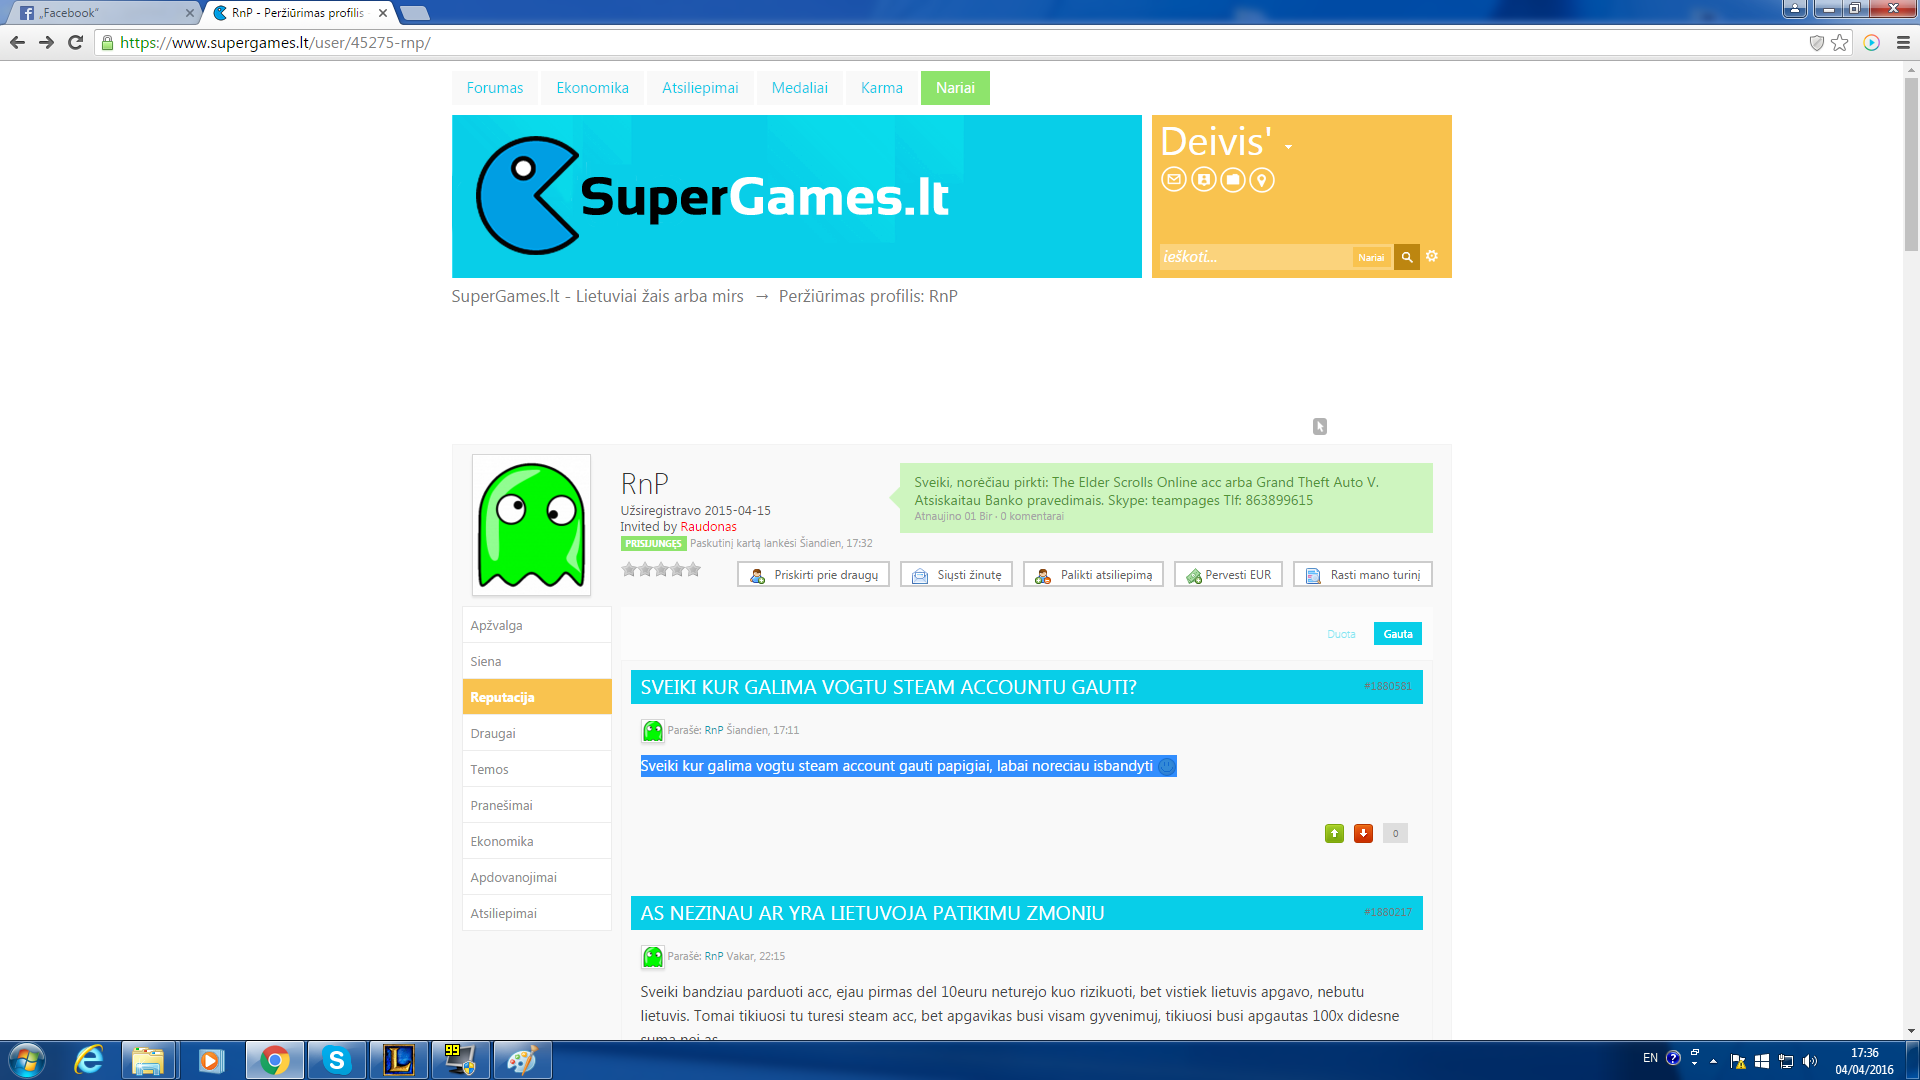Image resolution: width=1920 pixels, height=1080 pixels.
Task: Click the Palikti atsiliepimą button
Action: (x=1093, y=575)
